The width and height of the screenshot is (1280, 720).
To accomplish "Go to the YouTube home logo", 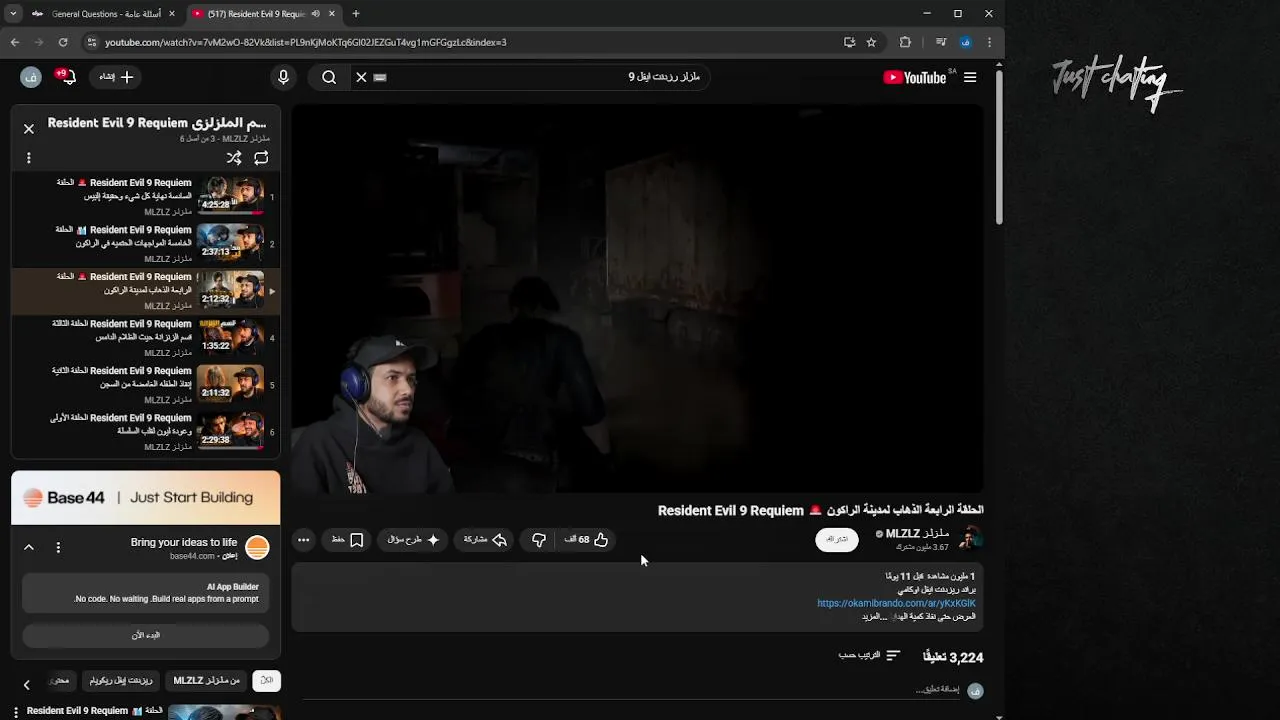I will [x=915, y=77].
